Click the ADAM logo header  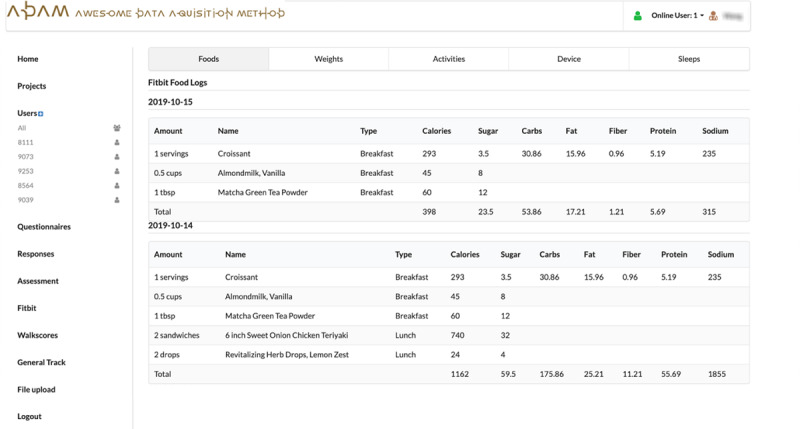click(145, 14)
